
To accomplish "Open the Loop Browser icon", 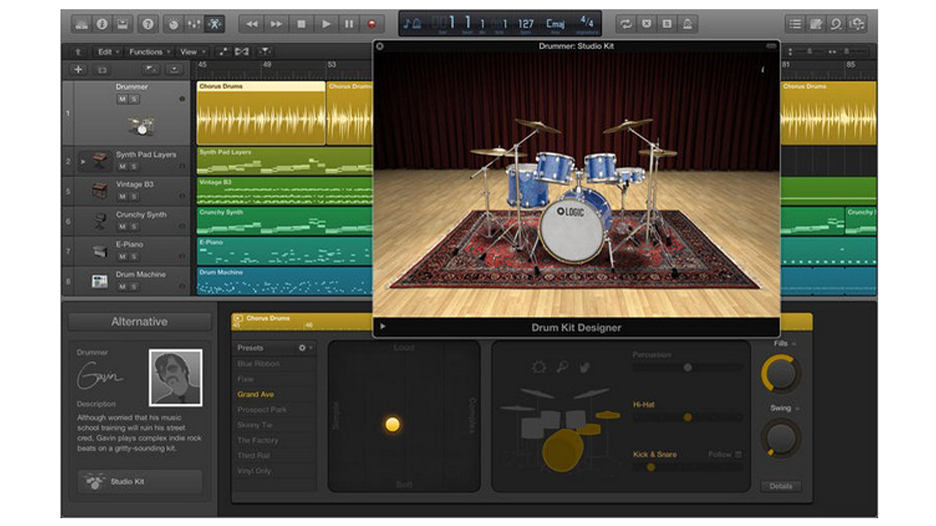I will point(838,23).
